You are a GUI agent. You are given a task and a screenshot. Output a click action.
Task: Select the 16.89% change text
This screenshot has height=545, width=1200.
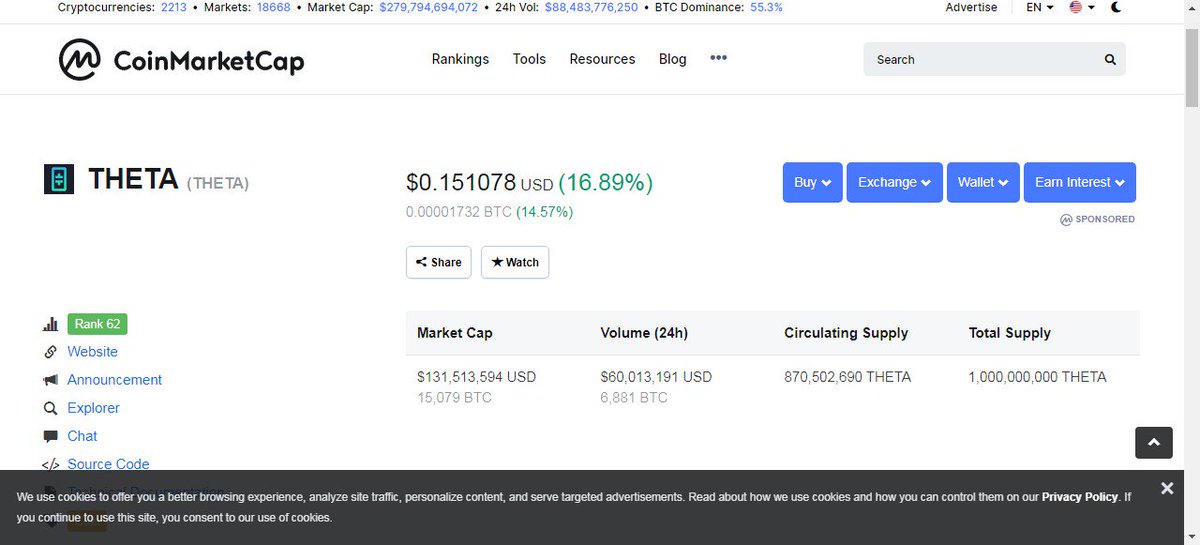606,183
